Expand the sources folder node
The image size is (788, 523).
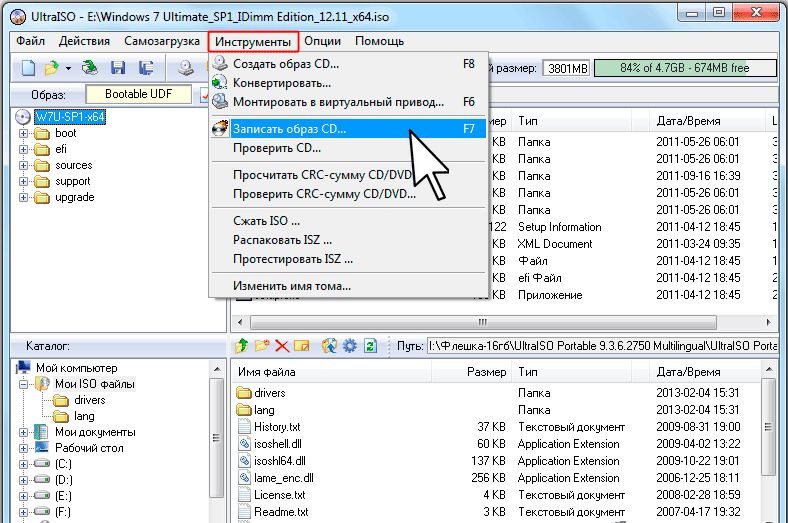tap(23, 165)
